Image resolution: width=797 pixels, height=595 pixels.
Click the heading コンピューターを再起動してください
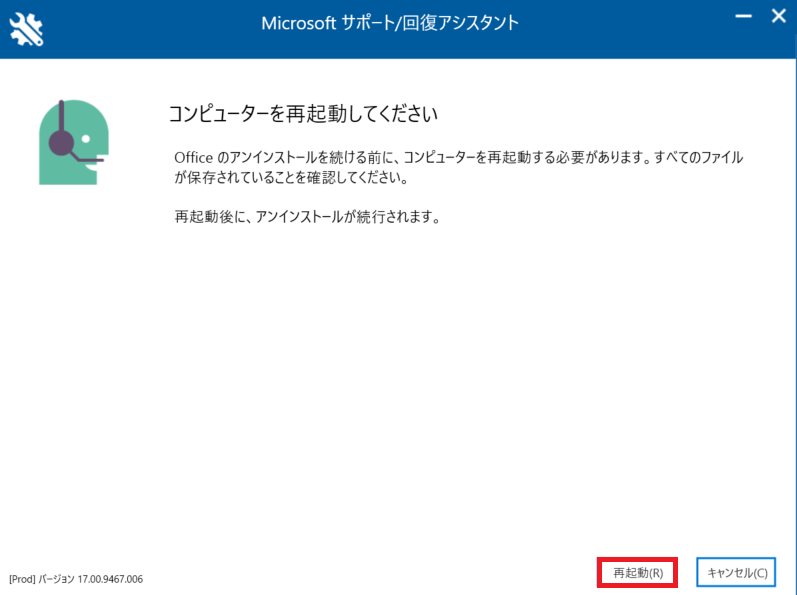pyautogui.click(x=303, y=114)
